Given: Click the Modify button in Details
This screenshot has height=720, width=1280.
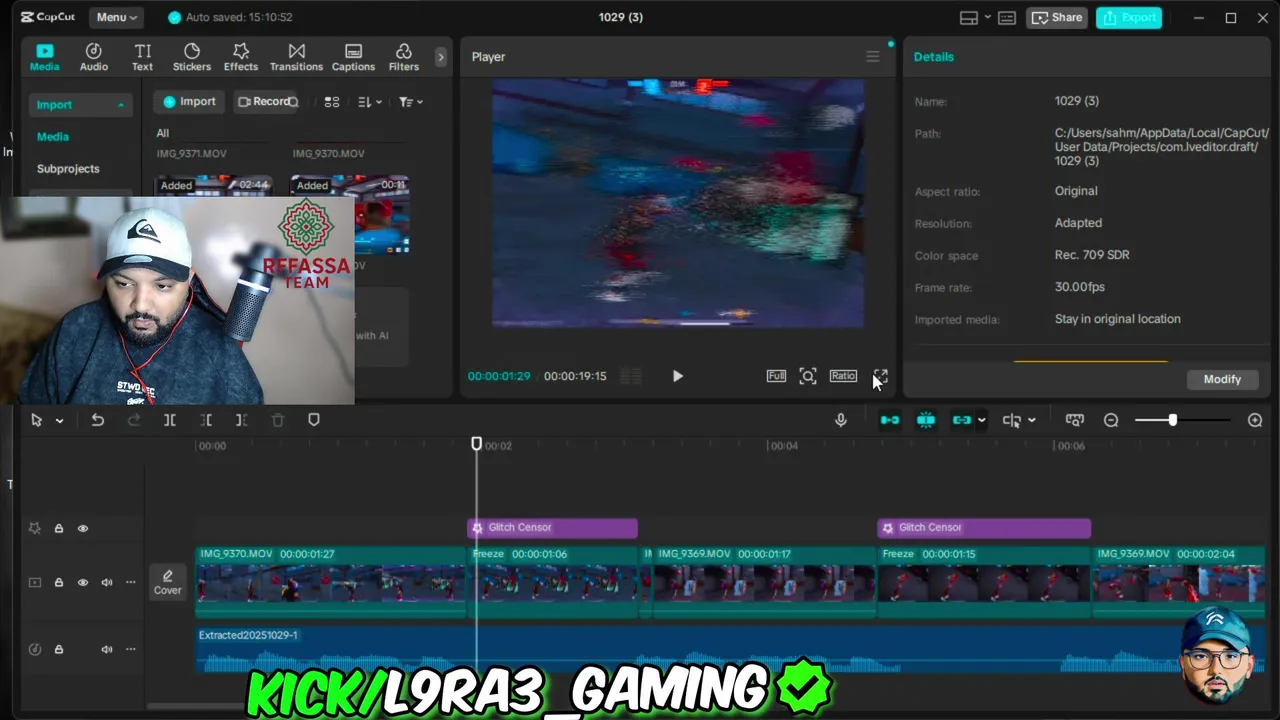Looking at the screenshot, I should tap(1222, 379).
